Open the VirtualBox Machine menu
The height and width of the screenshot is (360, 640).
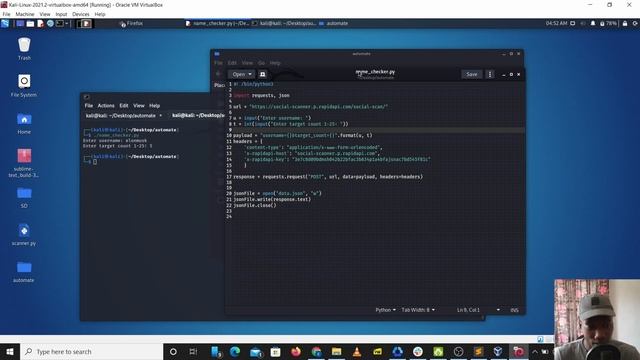pyautogui.click(x=25, y=14)
